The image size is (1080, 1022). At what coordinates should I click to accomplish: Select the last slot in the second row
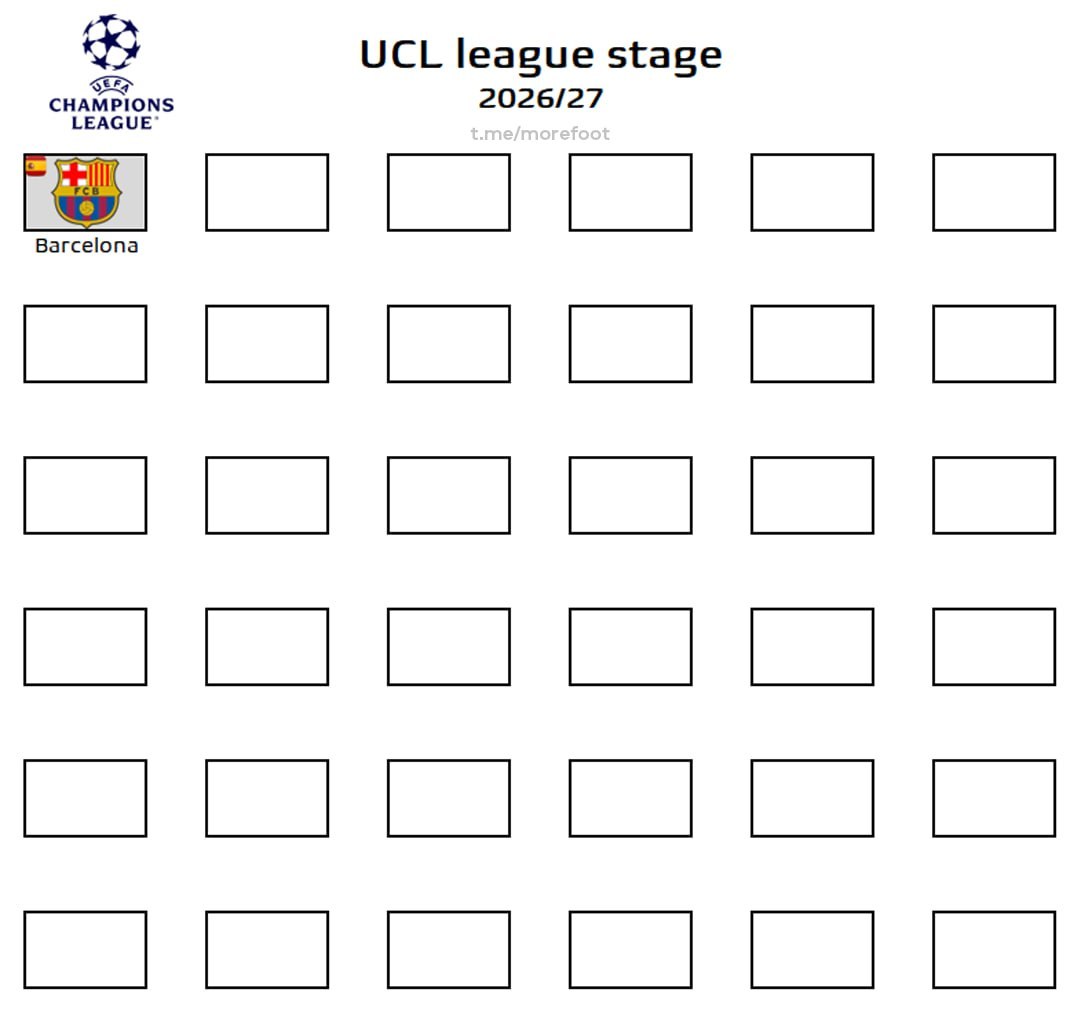click(x=994, y=344)
